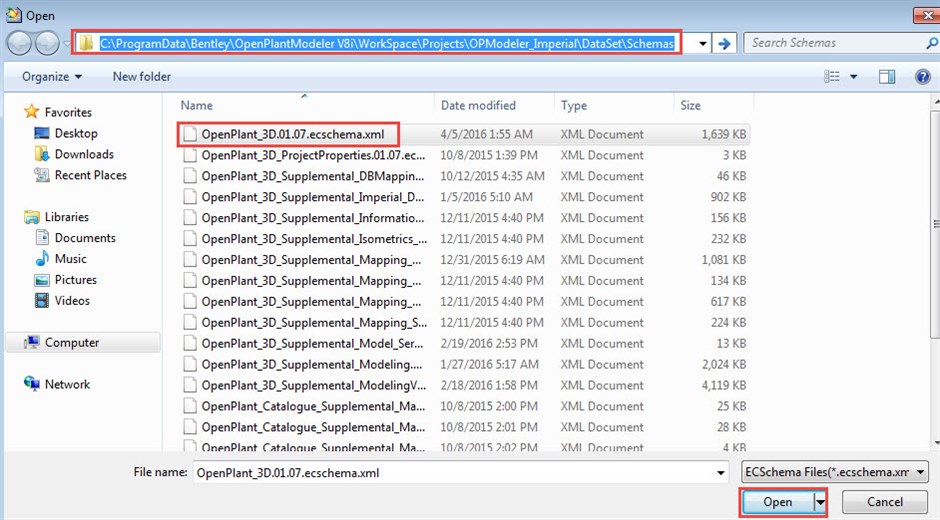Select Desktop in Favorites

click(76, 133)
